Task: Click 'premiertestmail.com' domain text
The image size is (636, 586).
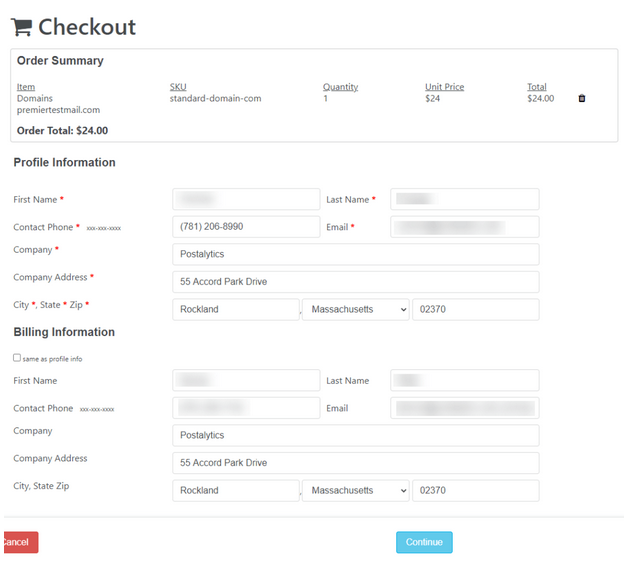Action: pos(58,110)
